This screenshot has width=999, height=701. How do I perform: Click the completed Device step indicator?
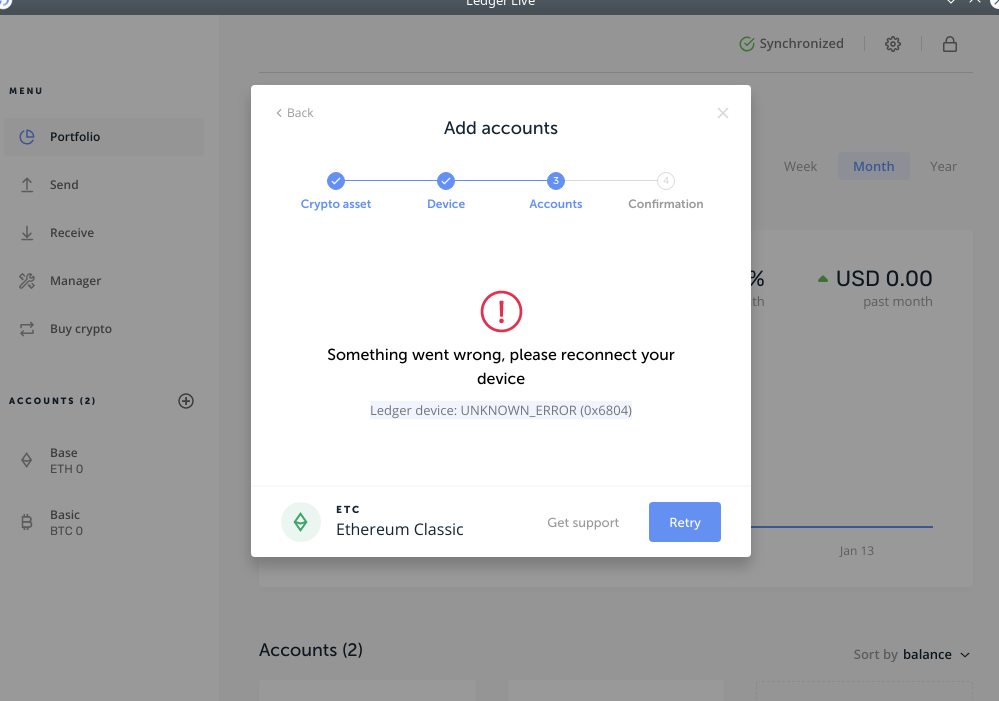(x=446, y=182)
